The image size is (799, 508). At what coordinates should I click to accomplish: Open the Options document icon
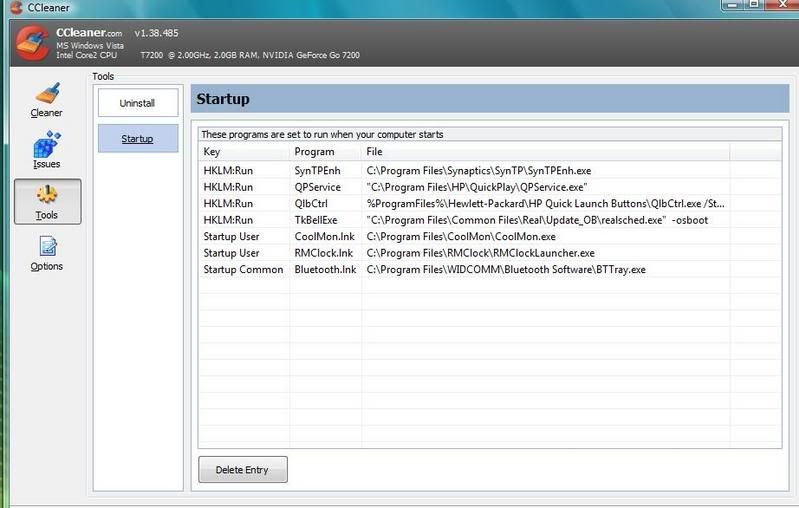coord(48,247)
